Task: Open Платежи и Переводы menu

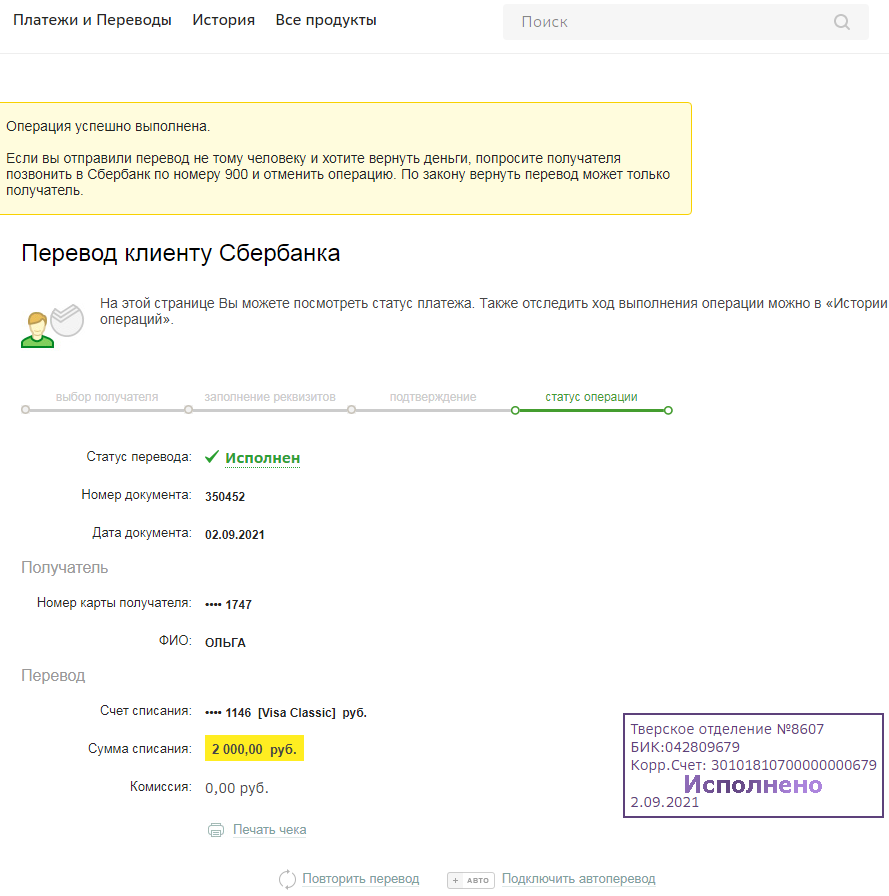Action: click(x=92, y=20)
